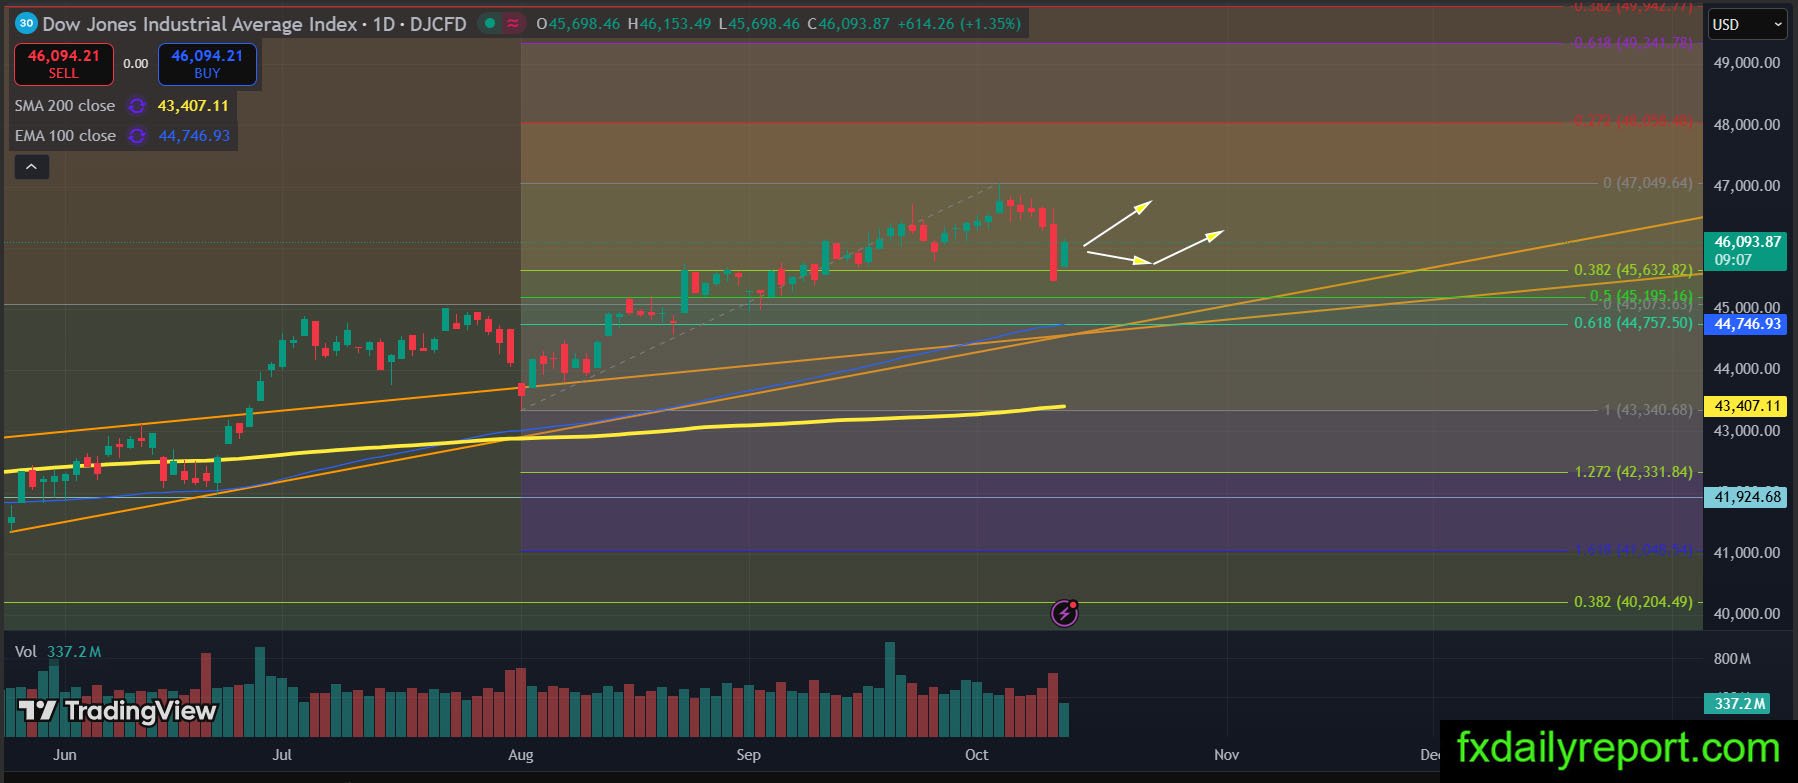Change the 1D chart interval in the legend
Image resolution: width=1798 pixels, height=783 pixels.
click(x=384, y=23)
